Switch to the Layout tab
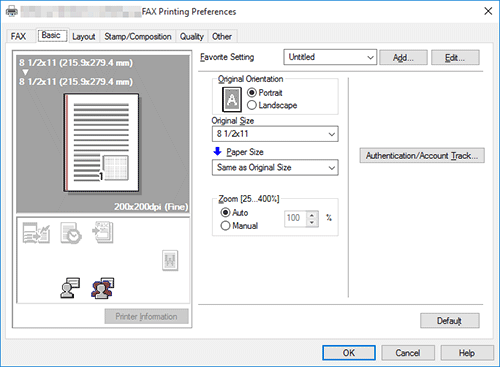Viewport: 500px width, 367px height. tap(84, 36)
